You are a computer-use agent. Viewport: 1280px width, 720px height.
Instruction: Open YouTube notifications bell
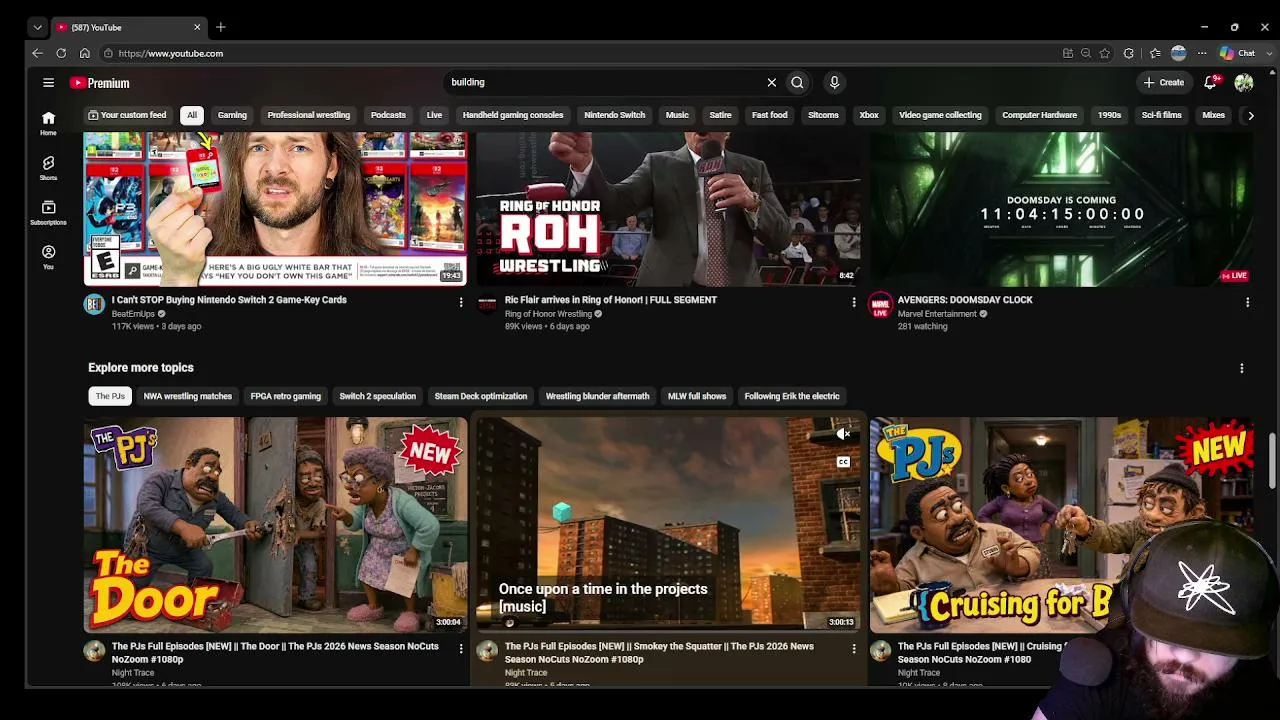(x=1211, y=83)
